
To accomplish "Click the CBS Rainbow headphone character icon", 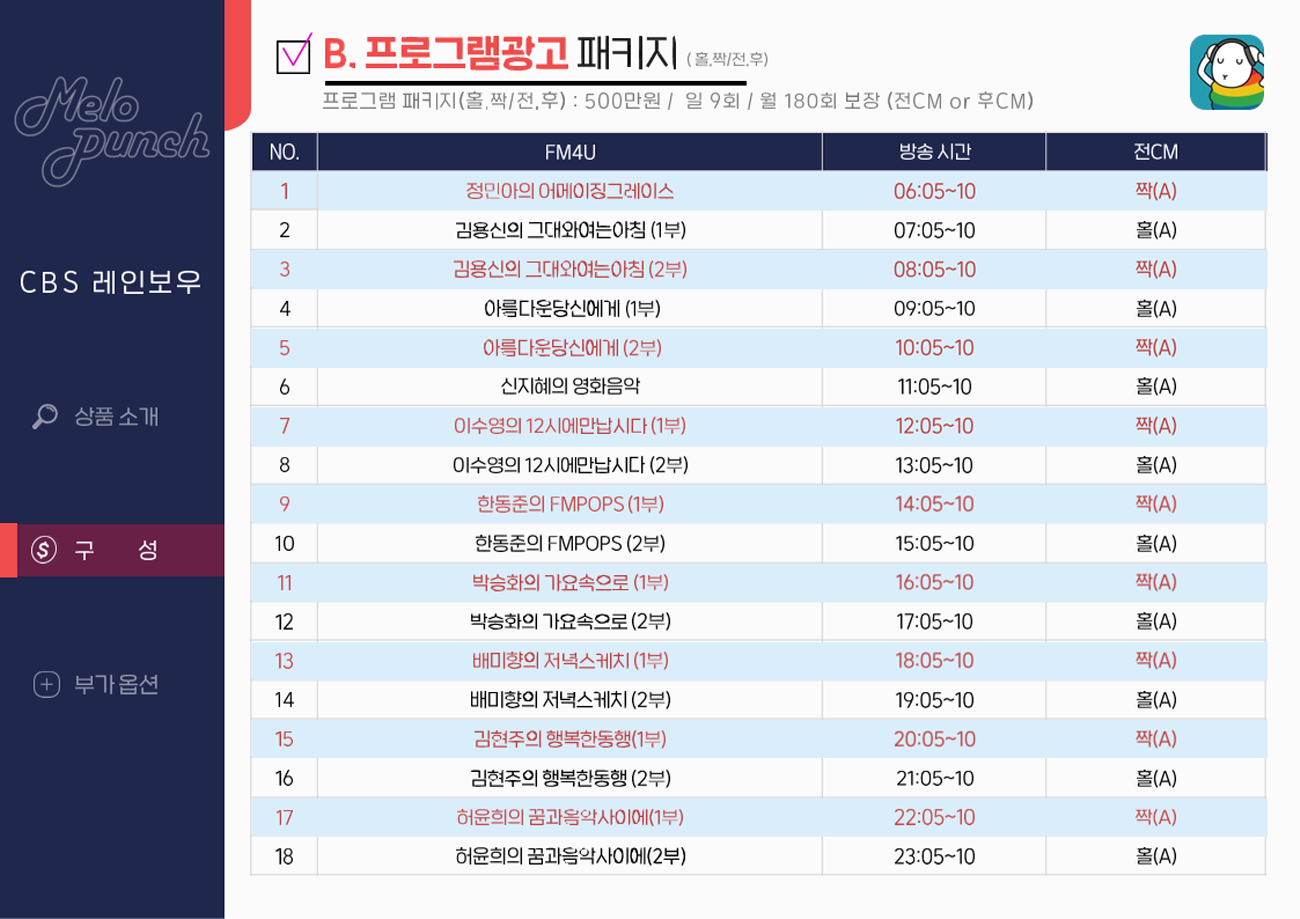I will coord(1226,72).
